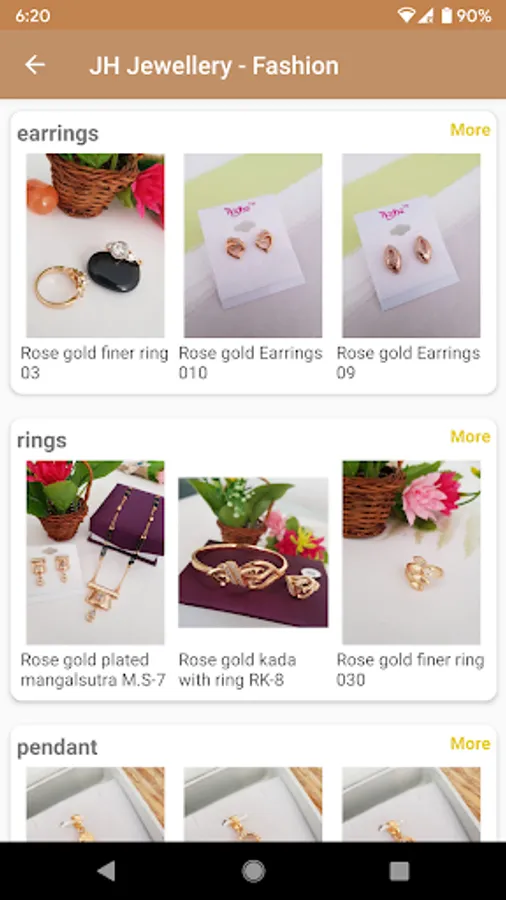
Task: Tap Android recent apps square
Action: pyautogui.click(x=399, y=871)
